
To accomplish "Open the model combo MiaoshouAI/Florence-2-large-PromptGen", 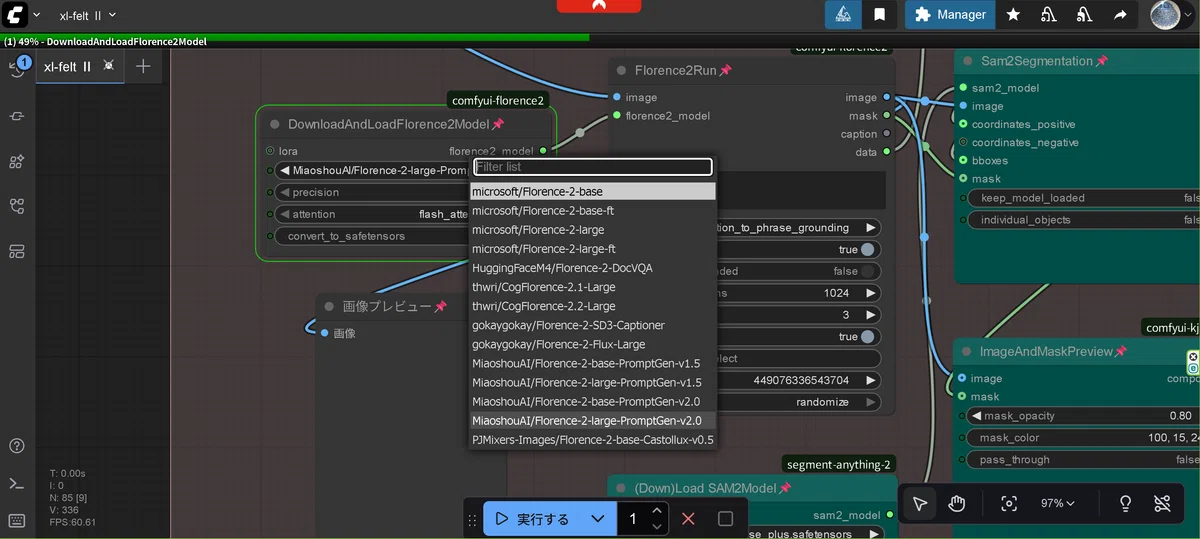I will 370,170.
